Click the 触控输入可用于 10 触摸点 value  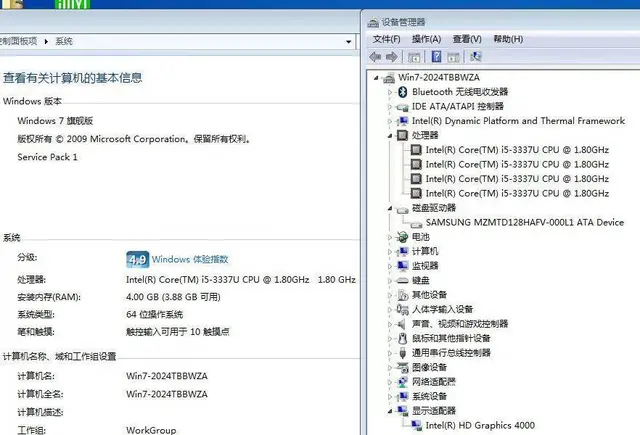tap(178, 331)
